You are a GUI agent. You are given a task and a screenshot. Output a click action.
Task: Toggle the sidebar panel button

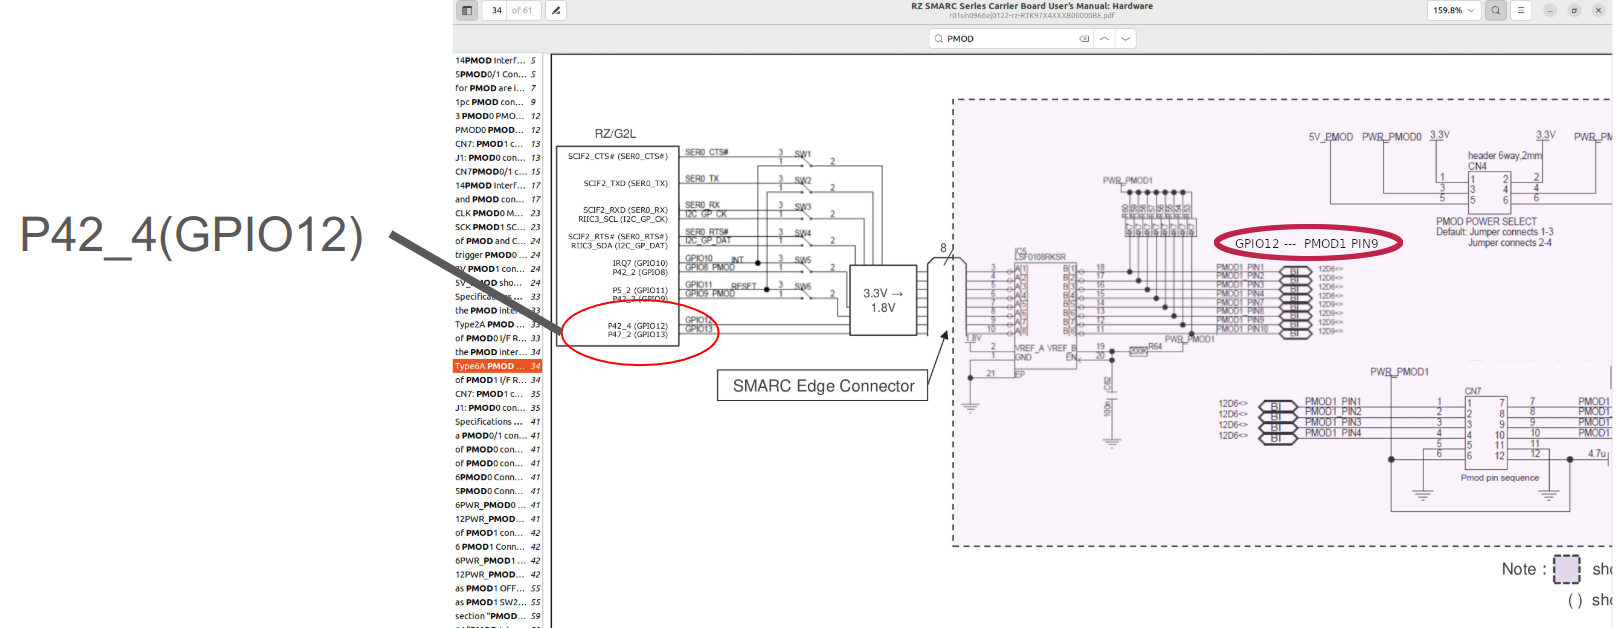pos(467,10)
